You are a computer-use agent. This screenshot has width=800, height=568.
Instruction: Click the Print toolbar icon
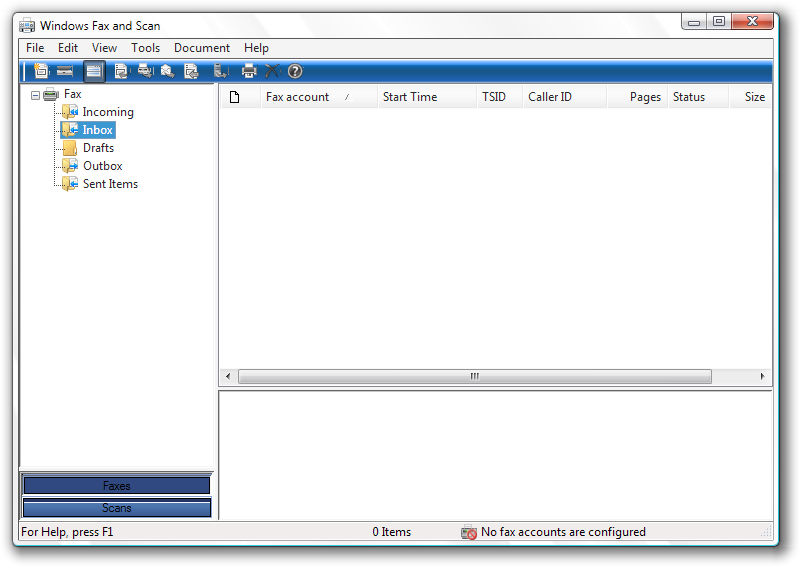tap(249, 71)
